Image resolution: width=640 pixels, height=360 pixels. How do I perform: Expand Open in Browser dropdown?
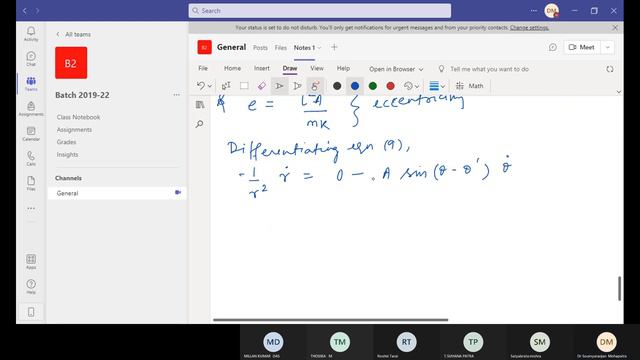click(396, 69)
